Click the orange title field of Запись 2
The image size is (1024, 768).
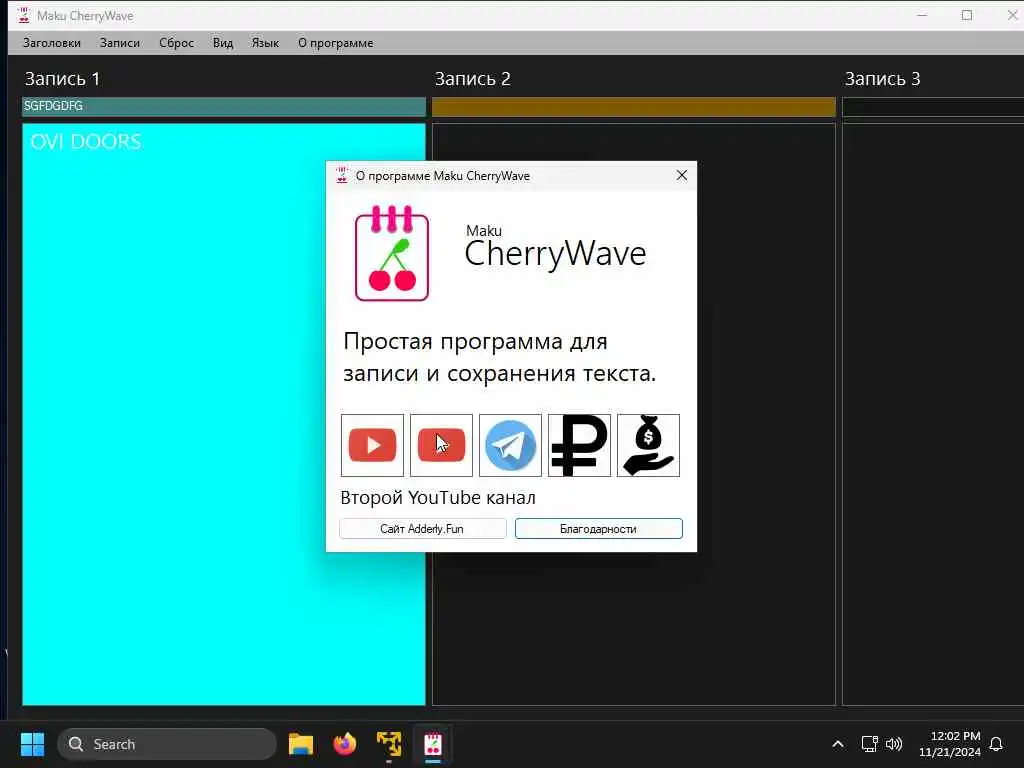tap(633, 106)
